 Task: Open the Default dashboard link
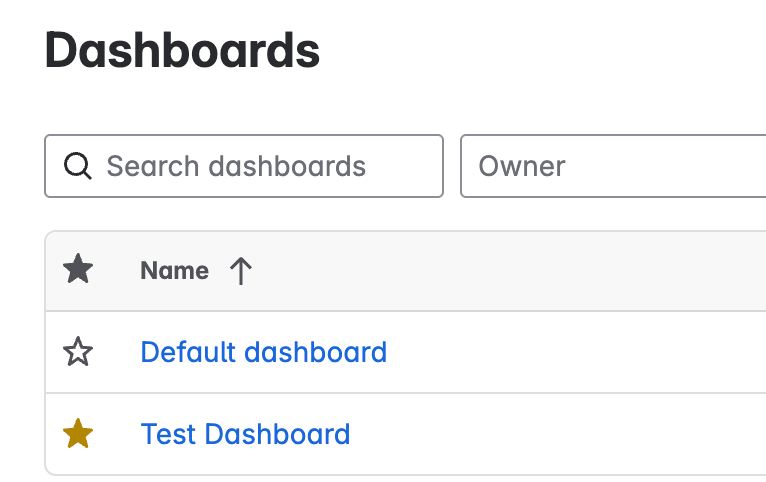coord(264,352)
